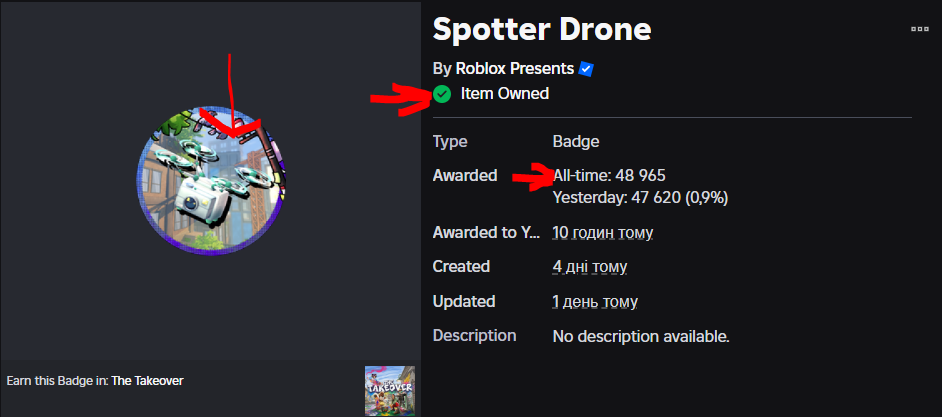Select the Yesterday 47 620 statistic
942x417 pixels.
click(640, 198)
